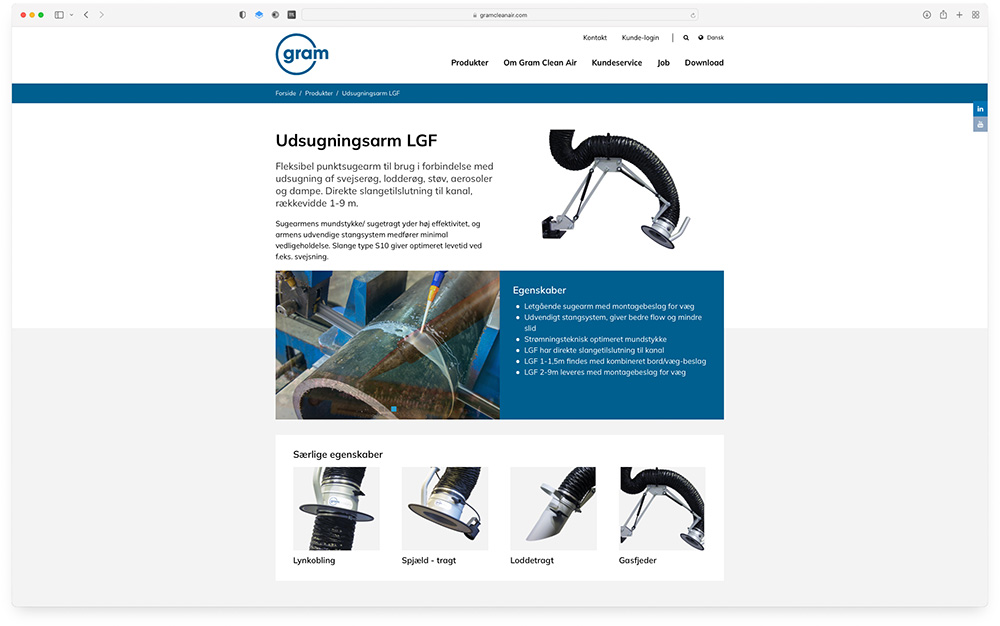Image resolution: width=1000 pixels, height=626 pixels.
Task: Go to Produkter breadcrumb
Action: point(319,93)
